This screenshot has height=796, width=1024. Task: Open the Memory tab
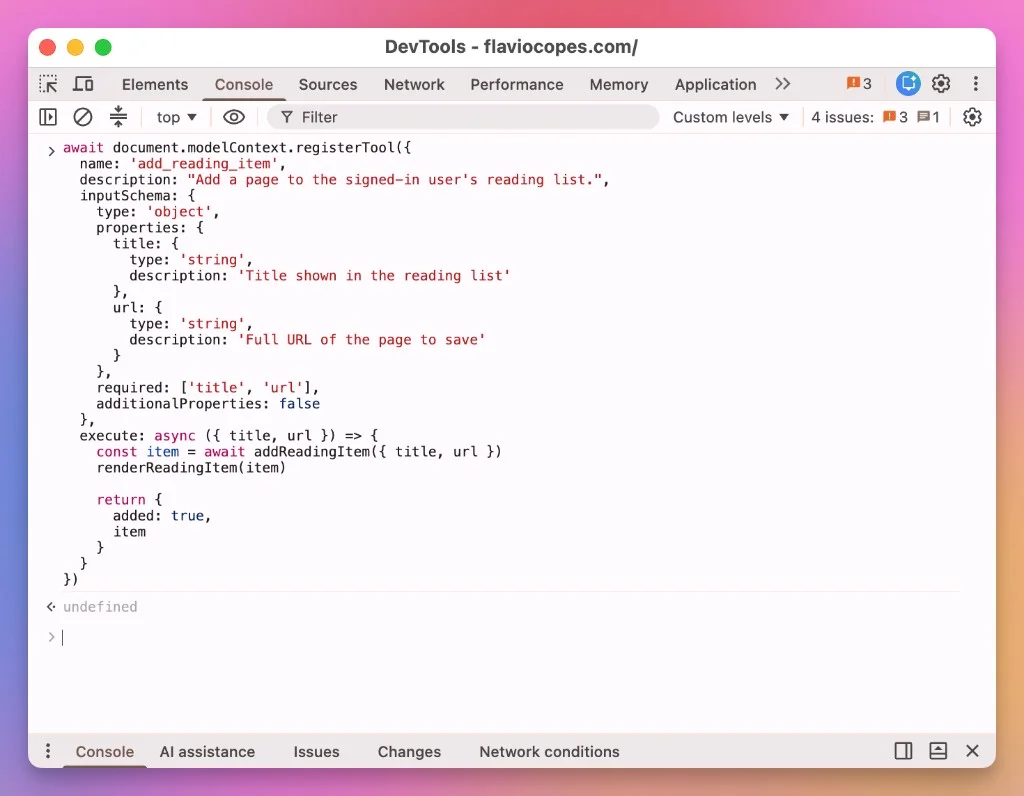618,84
